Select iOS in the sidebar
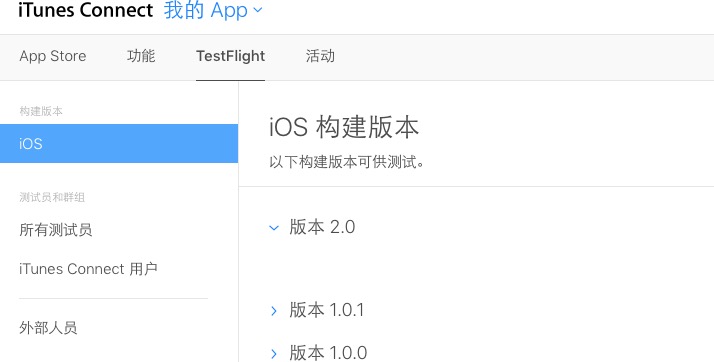Screen dimensions: 714x362 [119, 143]
